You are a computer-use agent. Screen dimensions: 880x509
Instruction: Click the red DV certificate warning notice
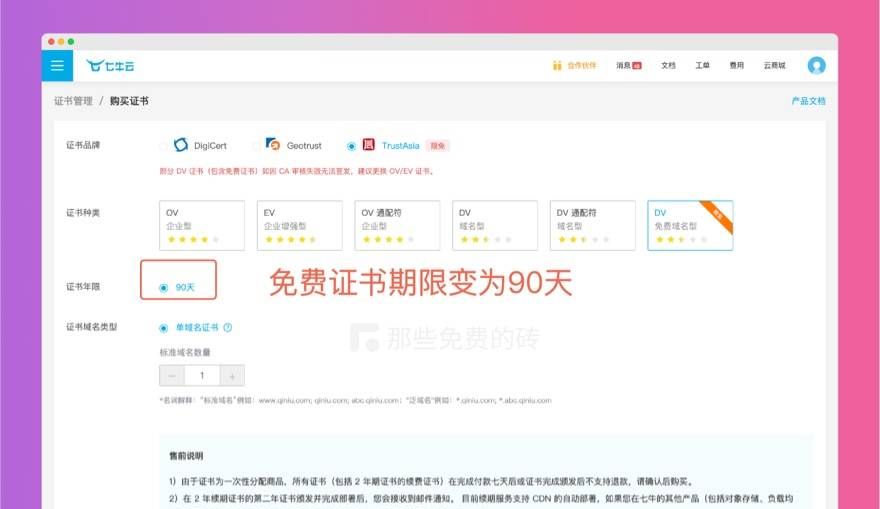click(297, 171)
